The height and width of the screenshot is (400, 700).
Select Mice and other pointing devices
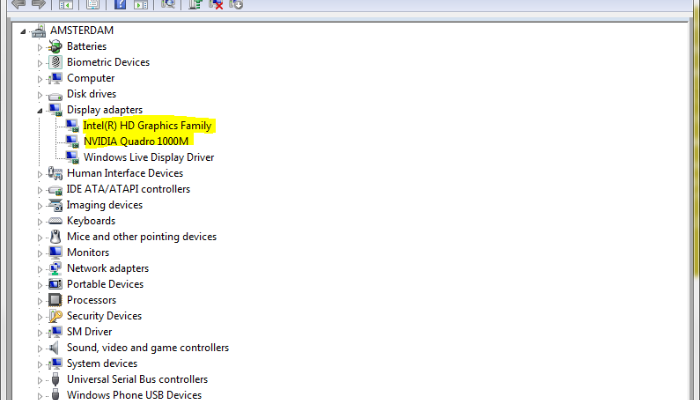pyautogui.click(x=141, y=237)
